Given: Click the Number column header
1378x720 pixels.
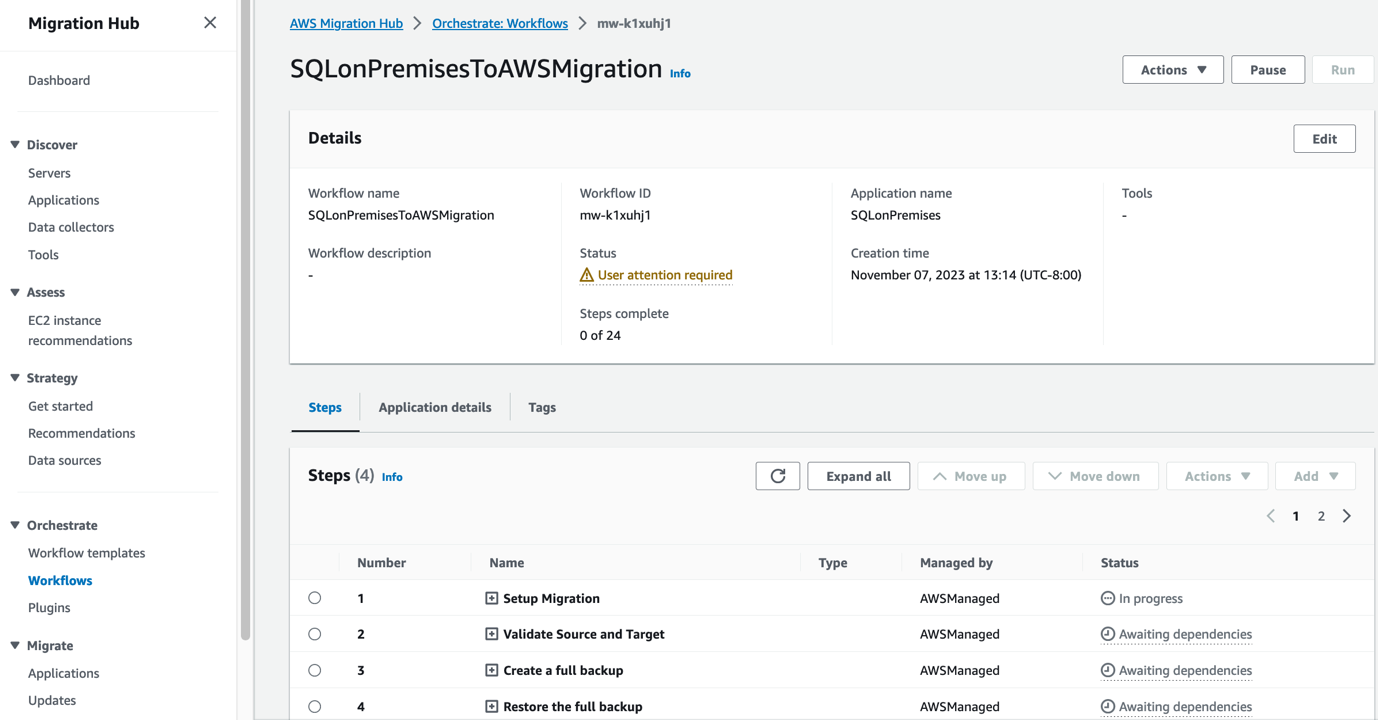Looking at the screenshot, I should (382, 563).
